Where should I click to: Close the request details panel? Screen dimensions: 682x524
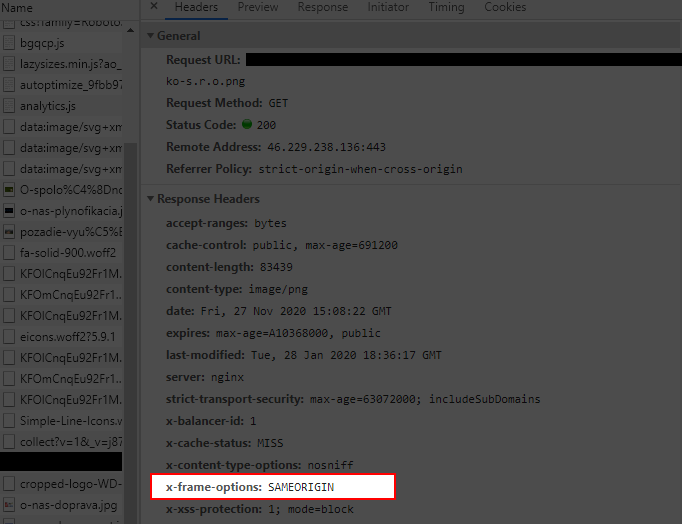click(x=153, y=7)
